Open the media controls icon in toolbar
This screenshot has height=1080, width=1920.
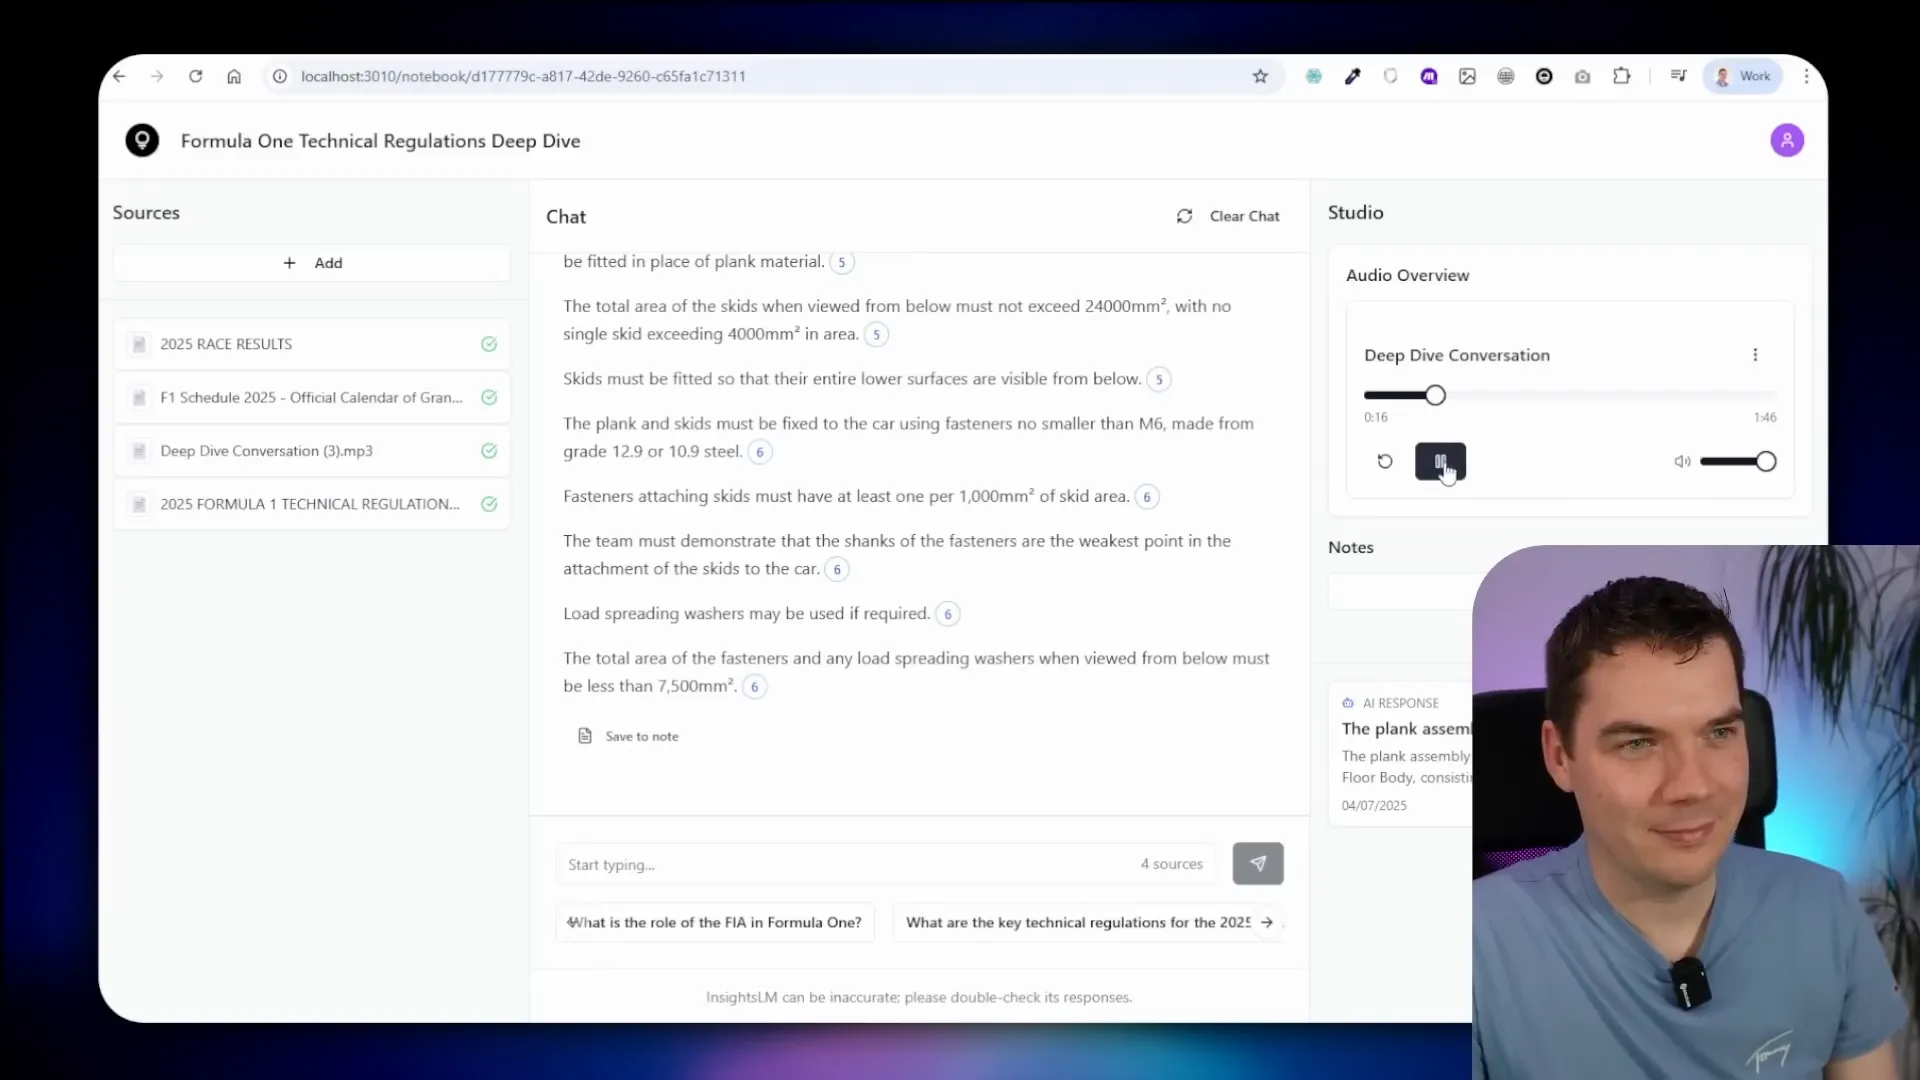click(x=1678, y=76)
